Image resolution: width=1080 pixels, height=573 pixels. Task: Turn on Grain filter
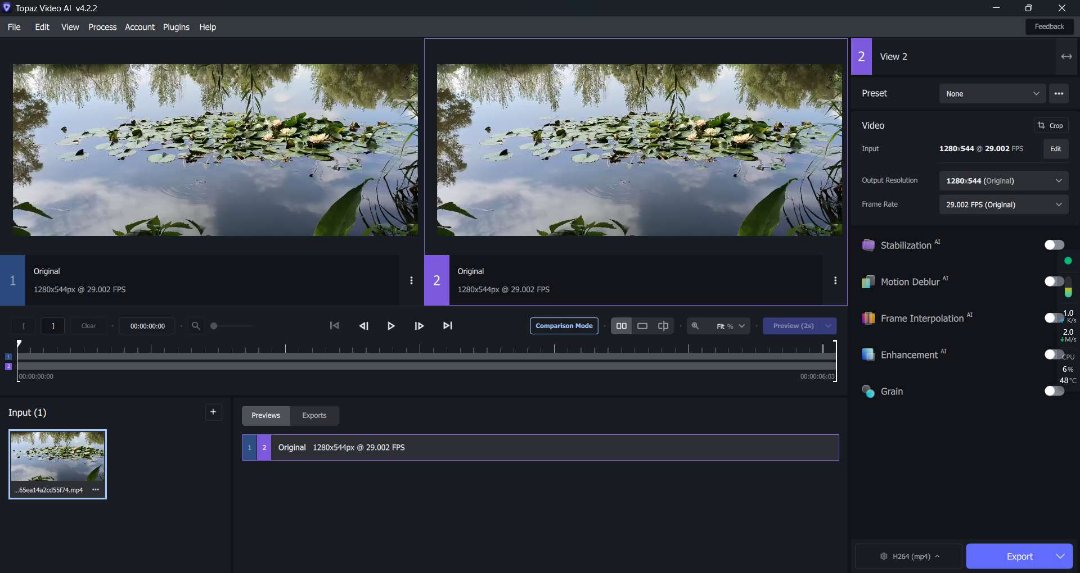pos(1054,391)
